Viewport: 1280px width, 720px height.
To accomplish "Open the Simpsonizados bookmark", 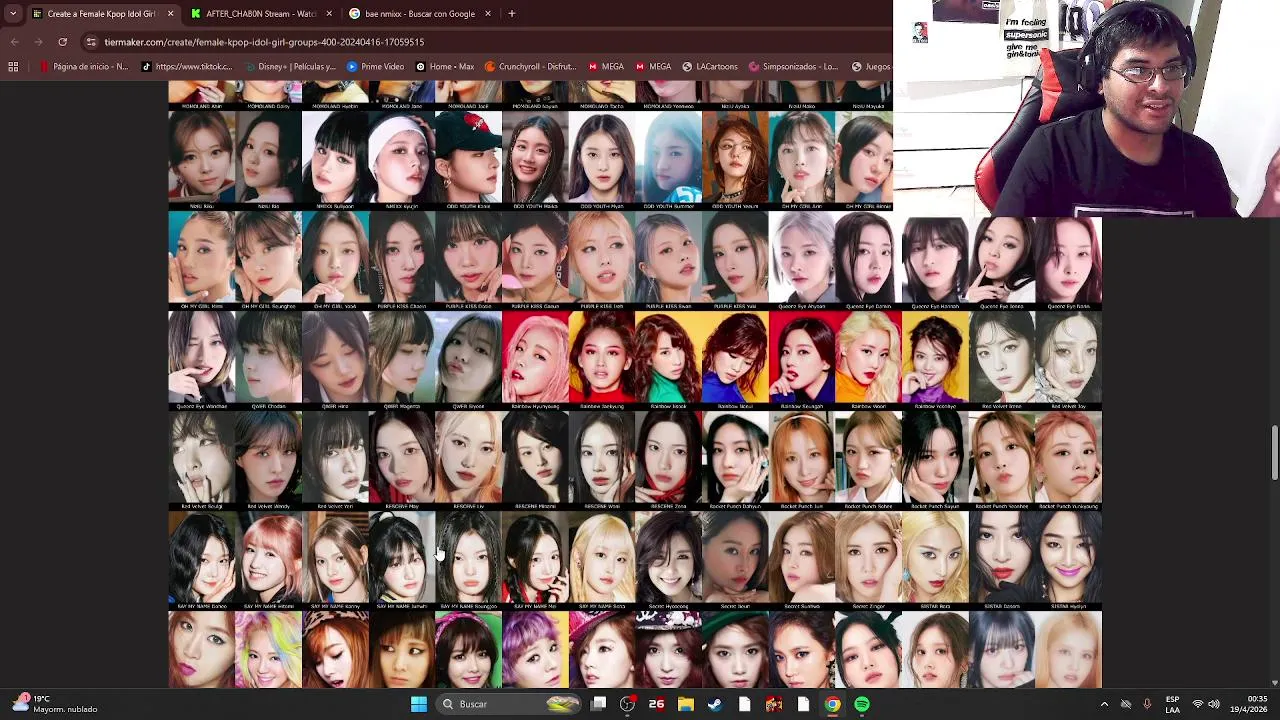I will tap(793, 67).
